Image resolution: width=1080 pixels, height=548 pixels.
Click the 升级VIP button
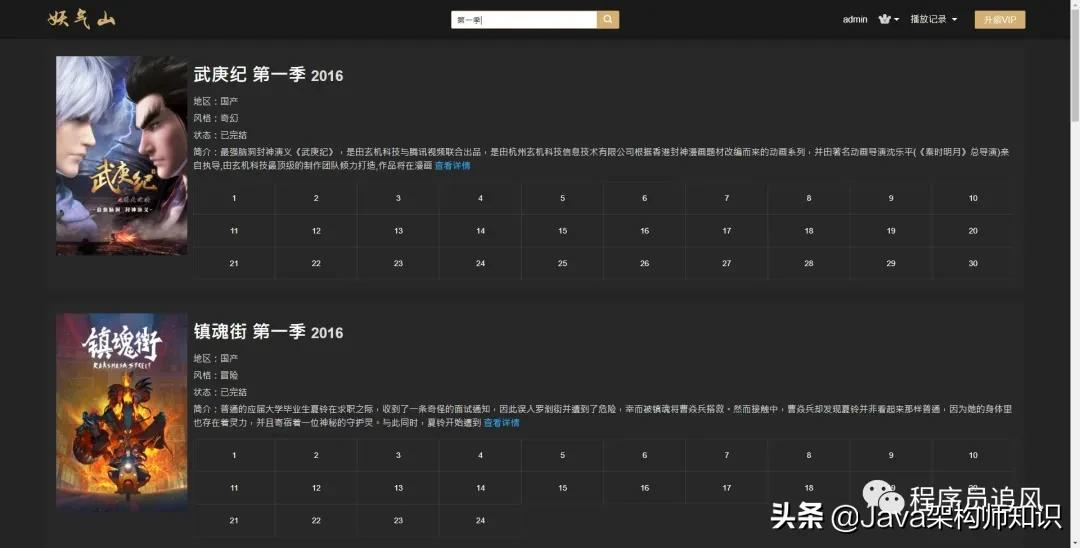[999, 19]
